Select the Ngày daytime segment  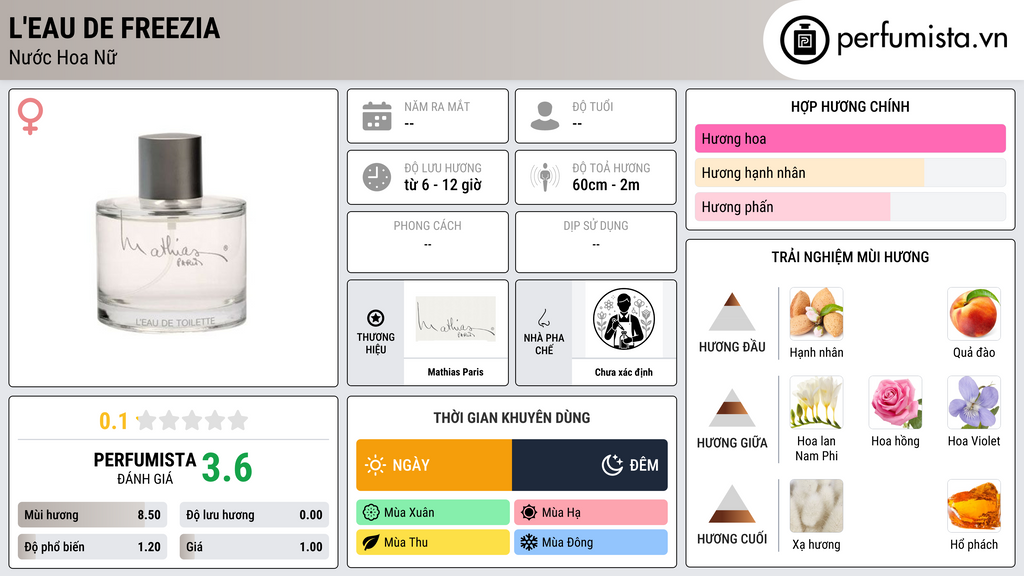coord(434,465)
